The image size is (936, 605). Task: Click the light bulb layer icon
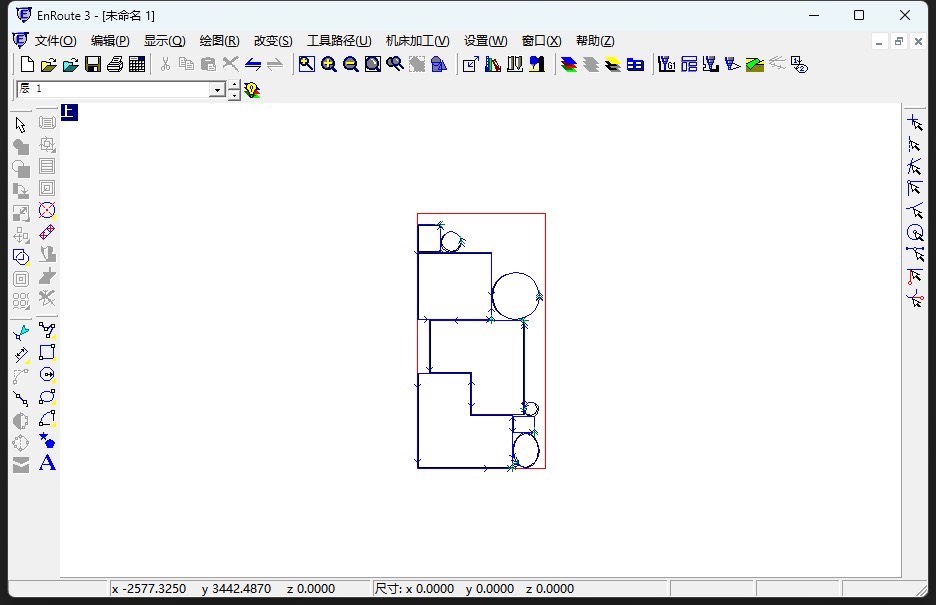253,90
